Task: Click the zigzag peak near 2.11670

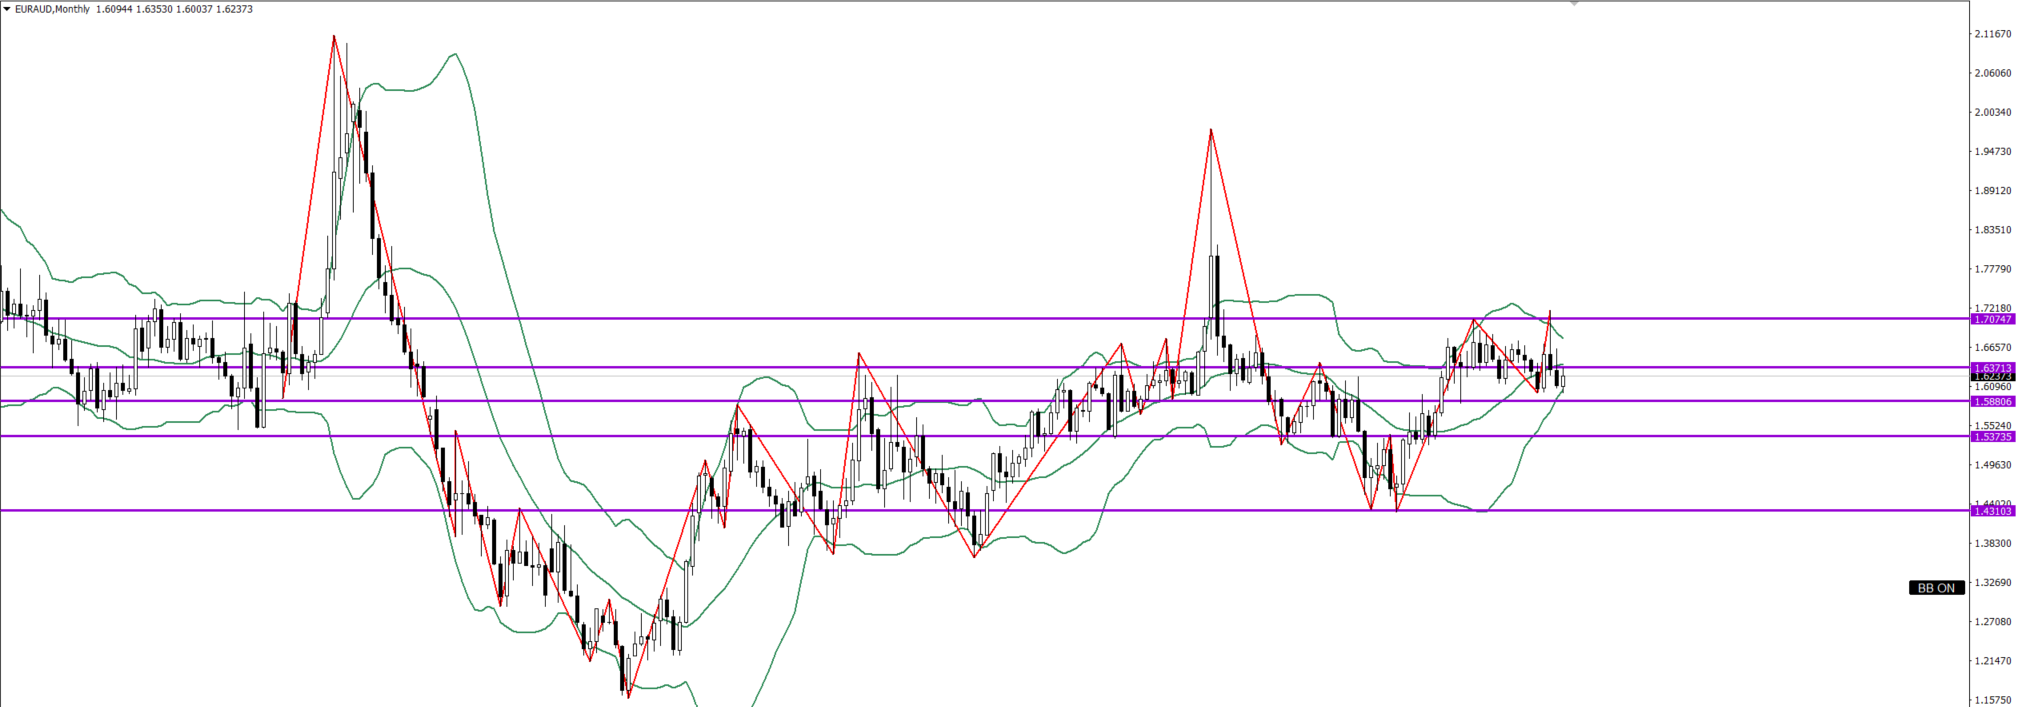Action: click(334, 37)
